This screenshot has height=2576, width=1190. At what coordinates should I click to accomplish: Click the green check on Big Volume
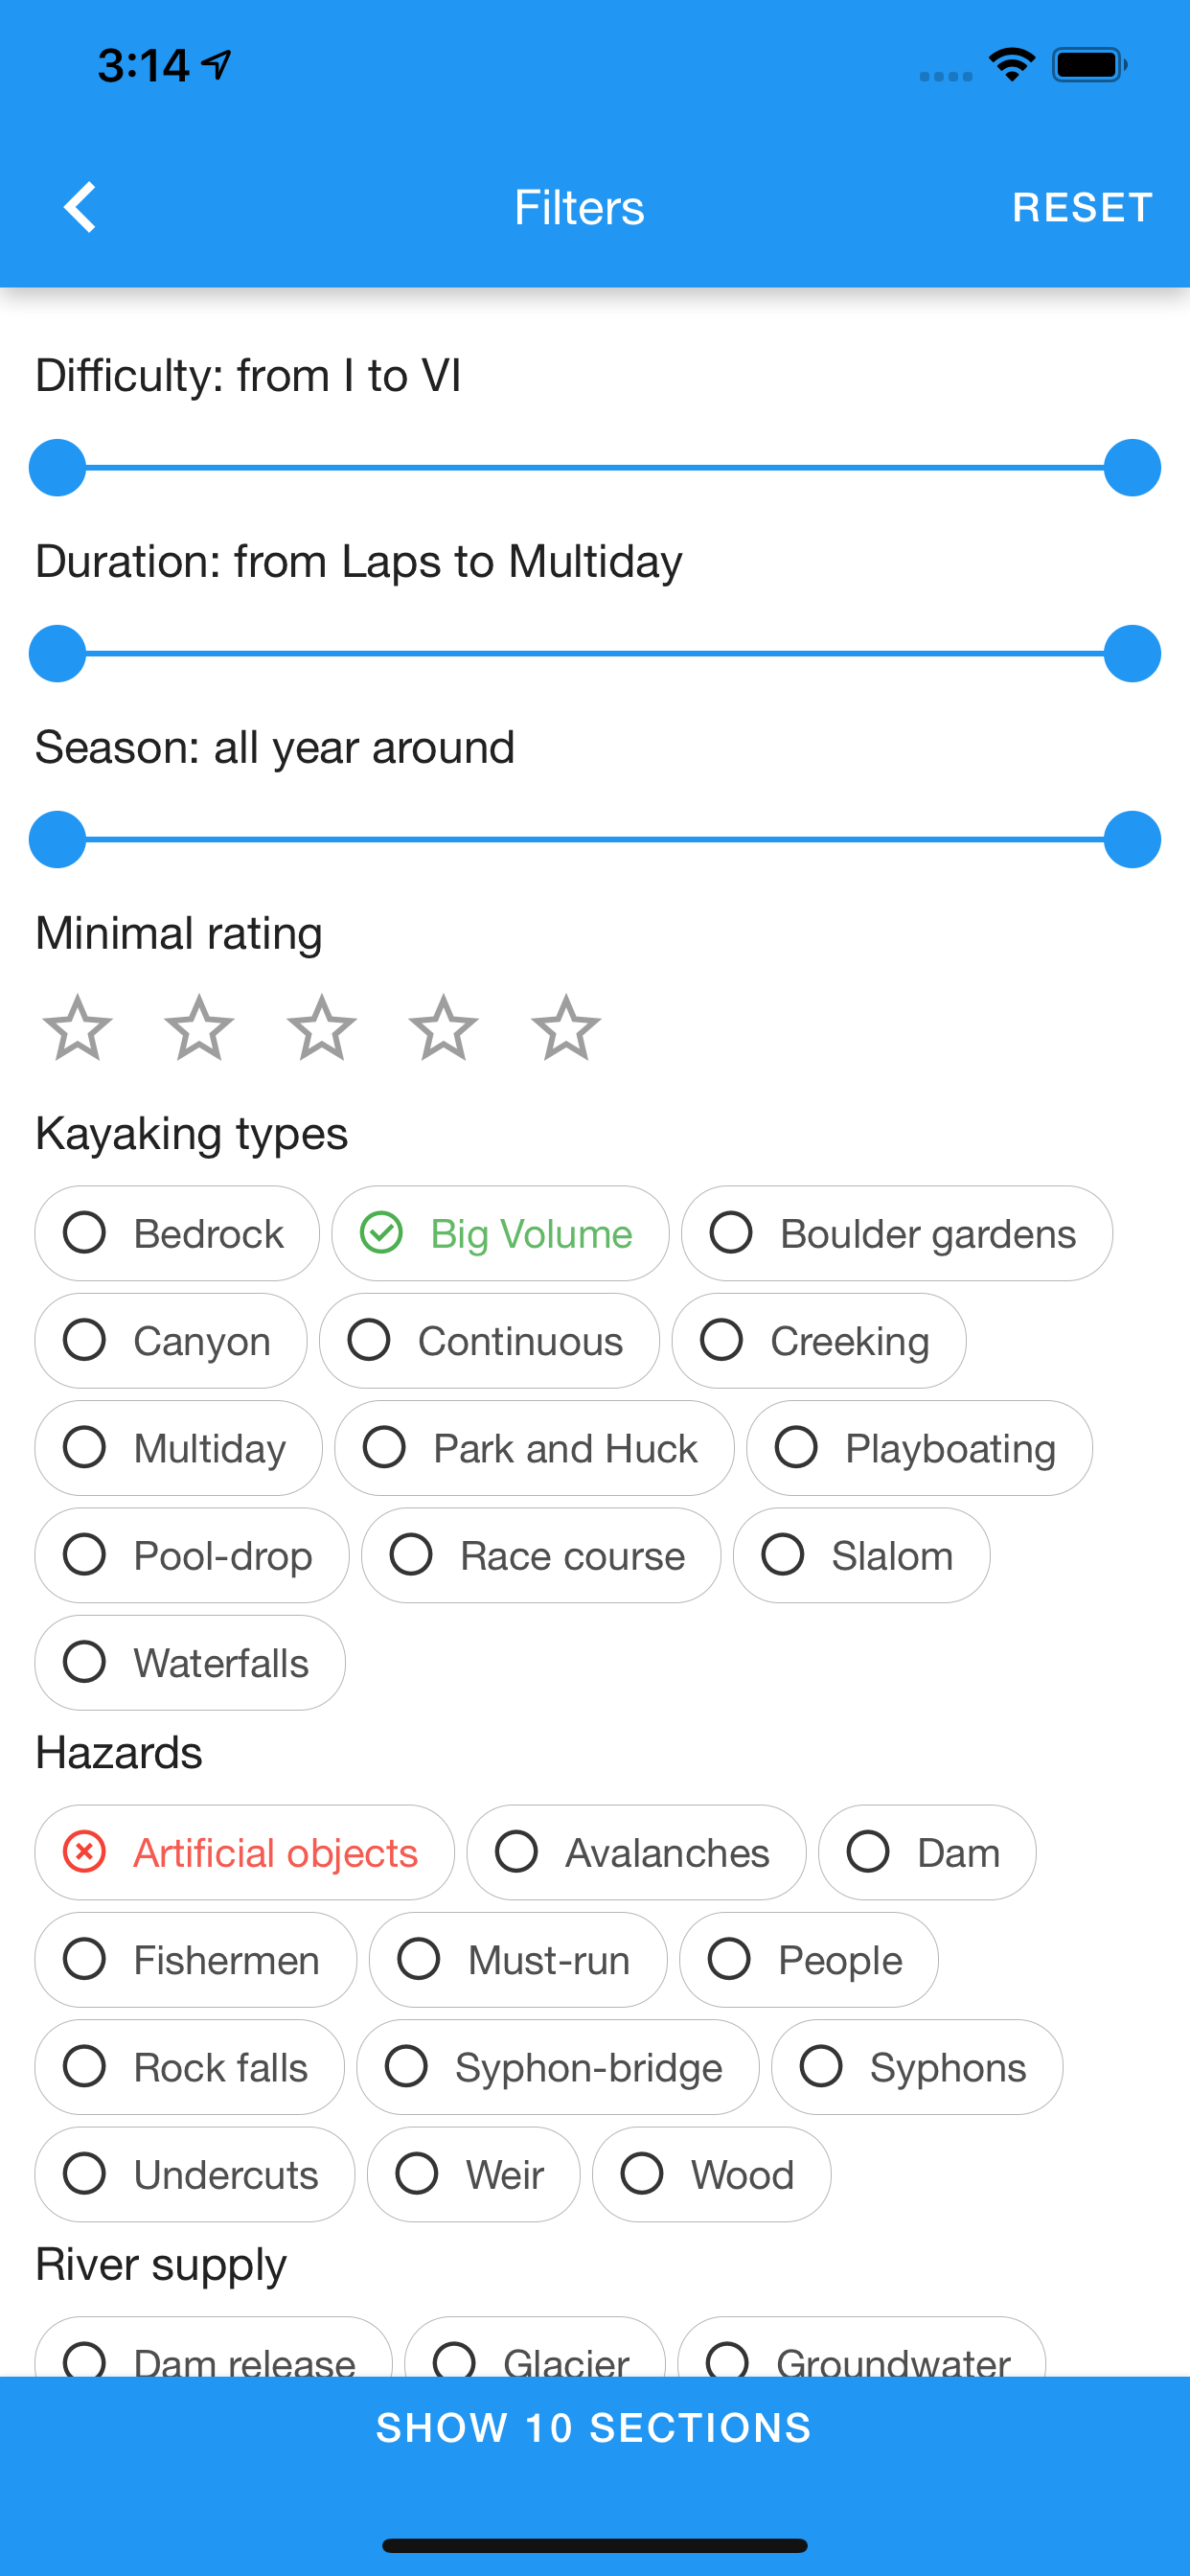click(x=381, y=1233)
